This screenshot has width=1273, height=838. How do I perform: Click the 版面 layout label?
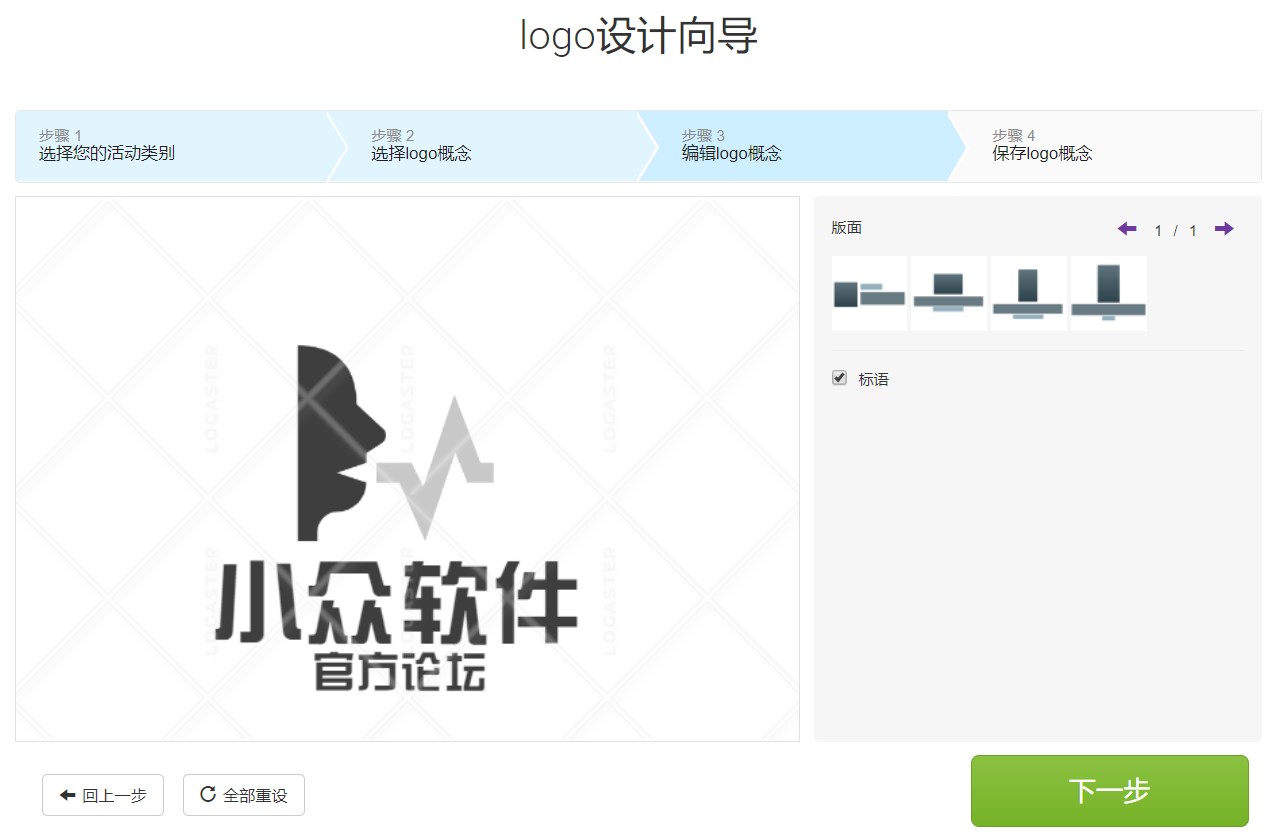846,228
